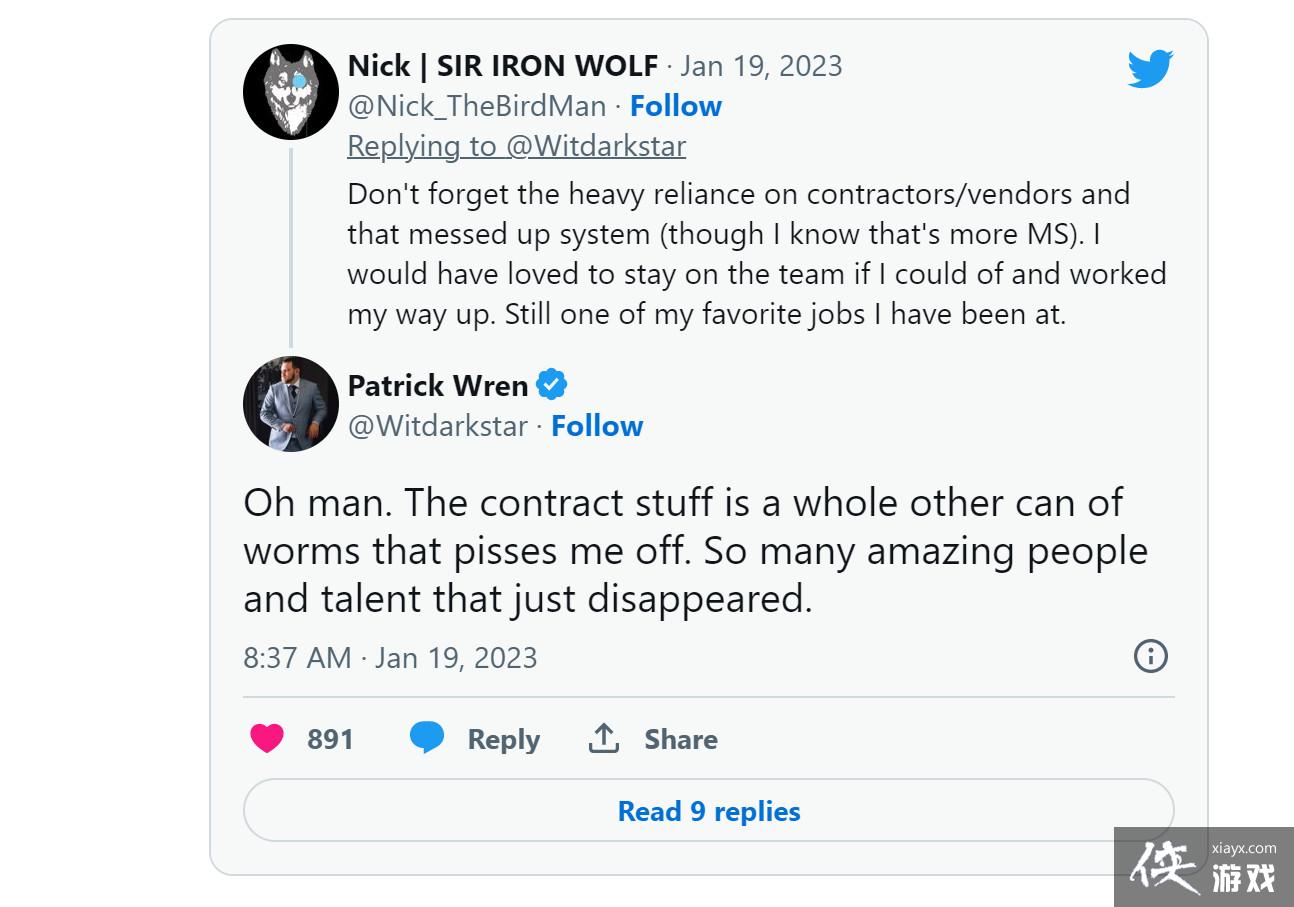The image size is (1294, 907).
Task: Click the Twitter bird logo
Action: [x=1150, y=69]
